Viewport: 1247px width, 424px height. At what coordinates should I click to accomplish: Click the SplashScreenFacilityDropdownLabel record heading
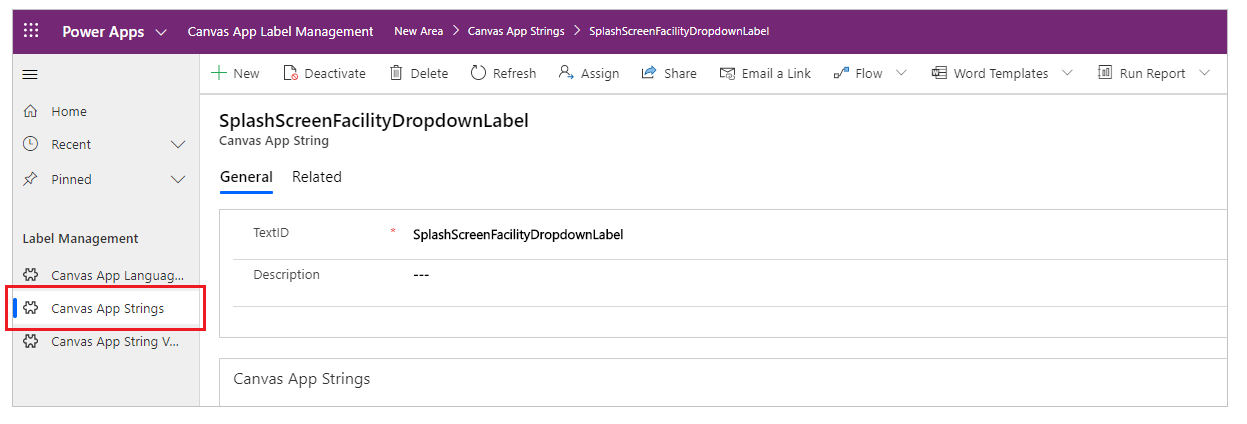coord(373,121)
